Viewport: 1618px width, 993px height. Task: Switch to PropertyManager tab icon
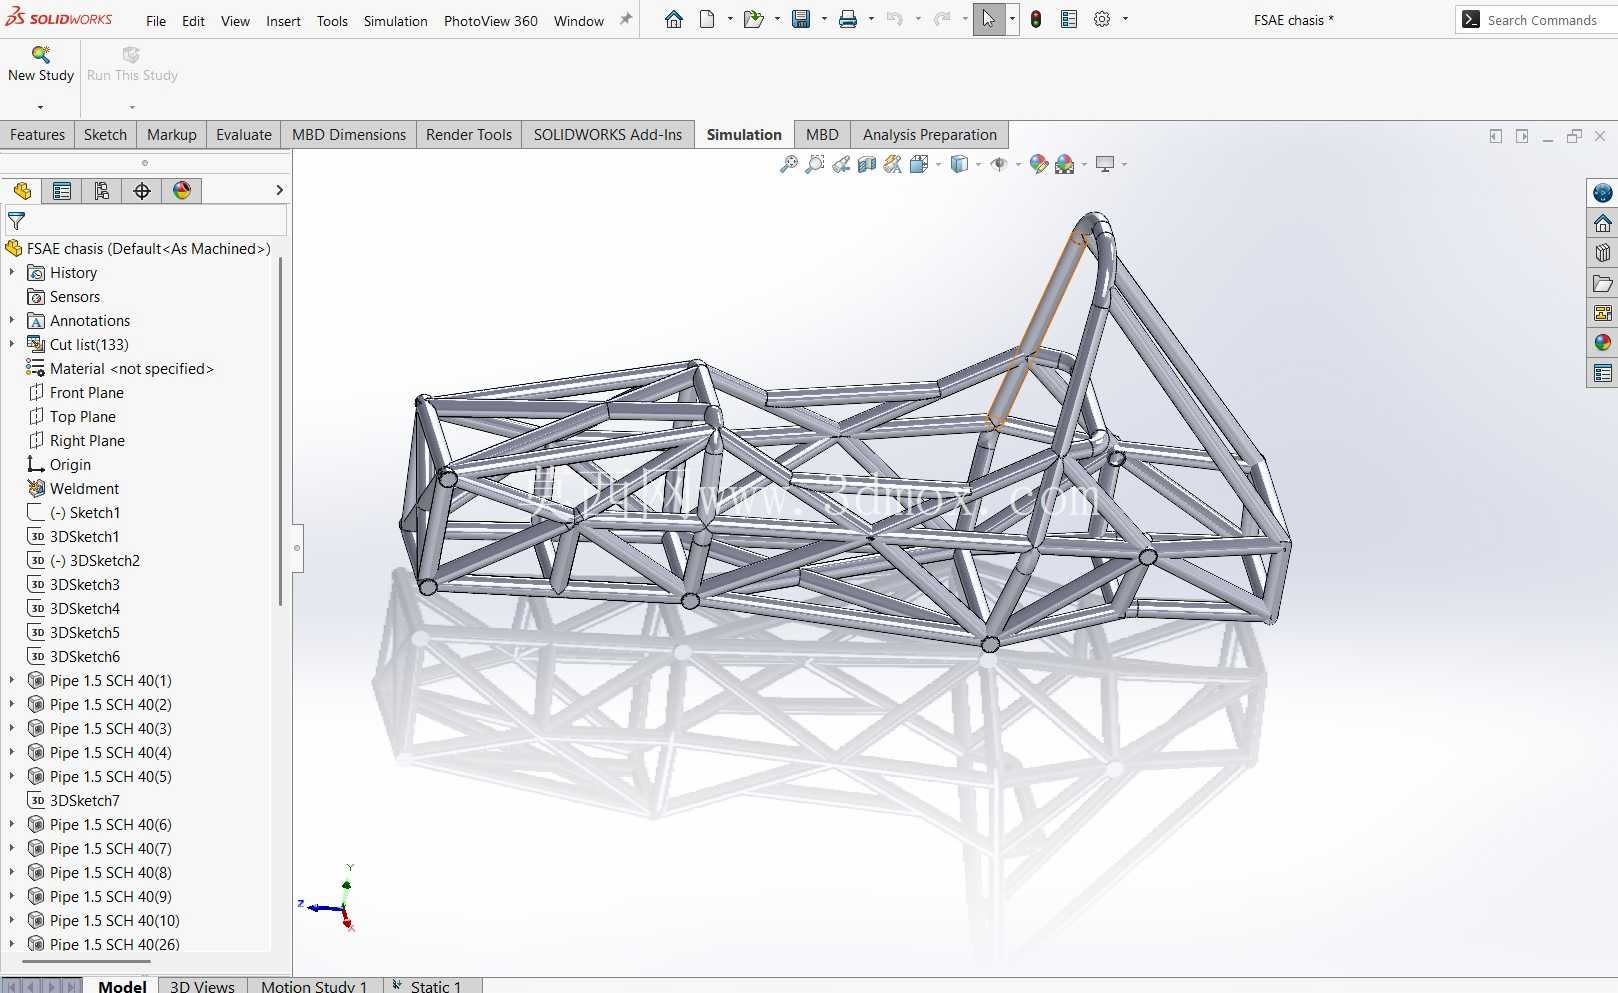(62, 190)
